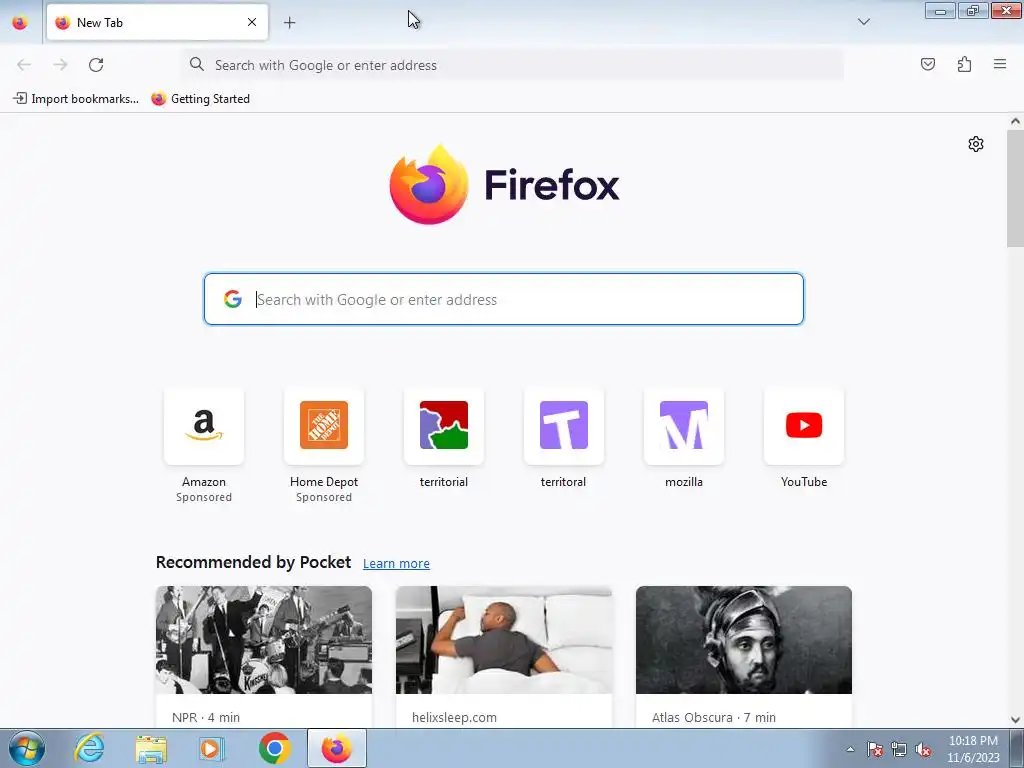
Task: Click the helixsleep.com source label
Action: (x=454, y=717)
